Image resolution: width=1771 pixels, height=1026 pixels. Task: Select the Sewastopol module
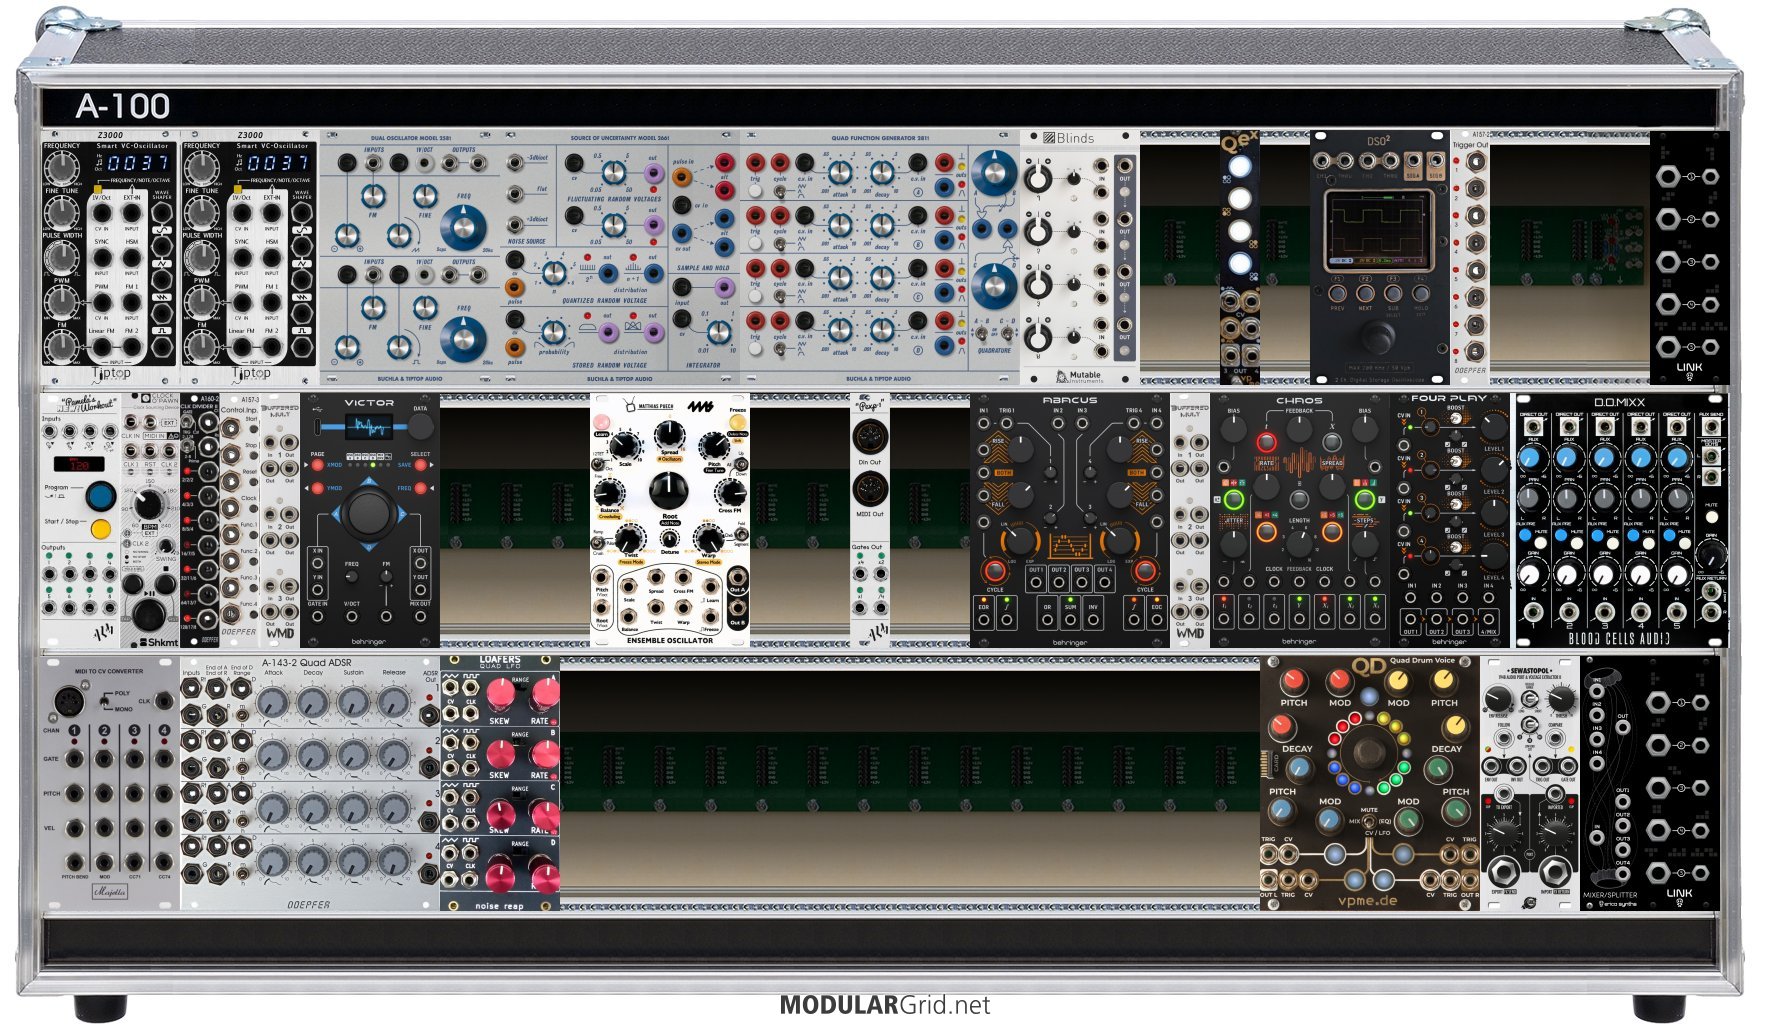coord(1530,783)
